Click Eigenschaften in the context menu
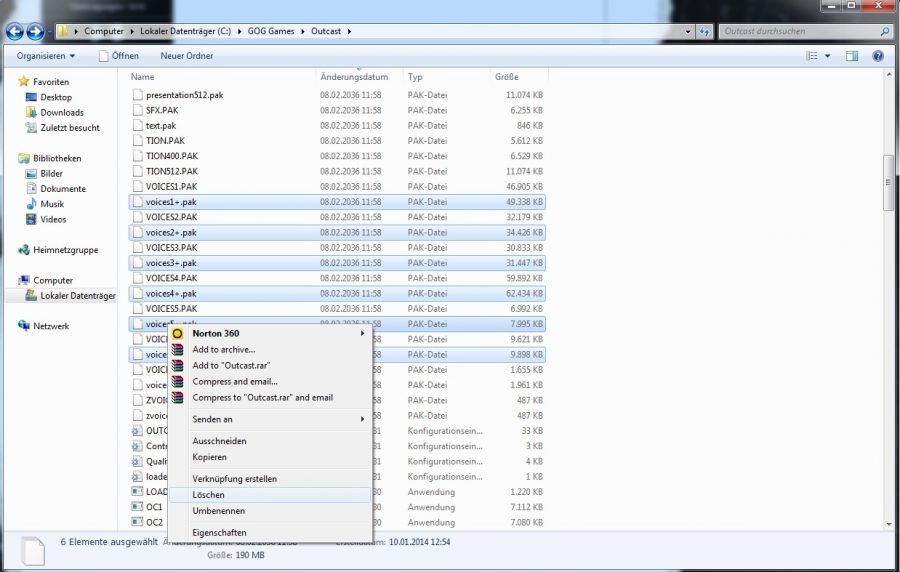Image resolution: width=900 pixels, height=572 pixels. (x=219, y=533)
